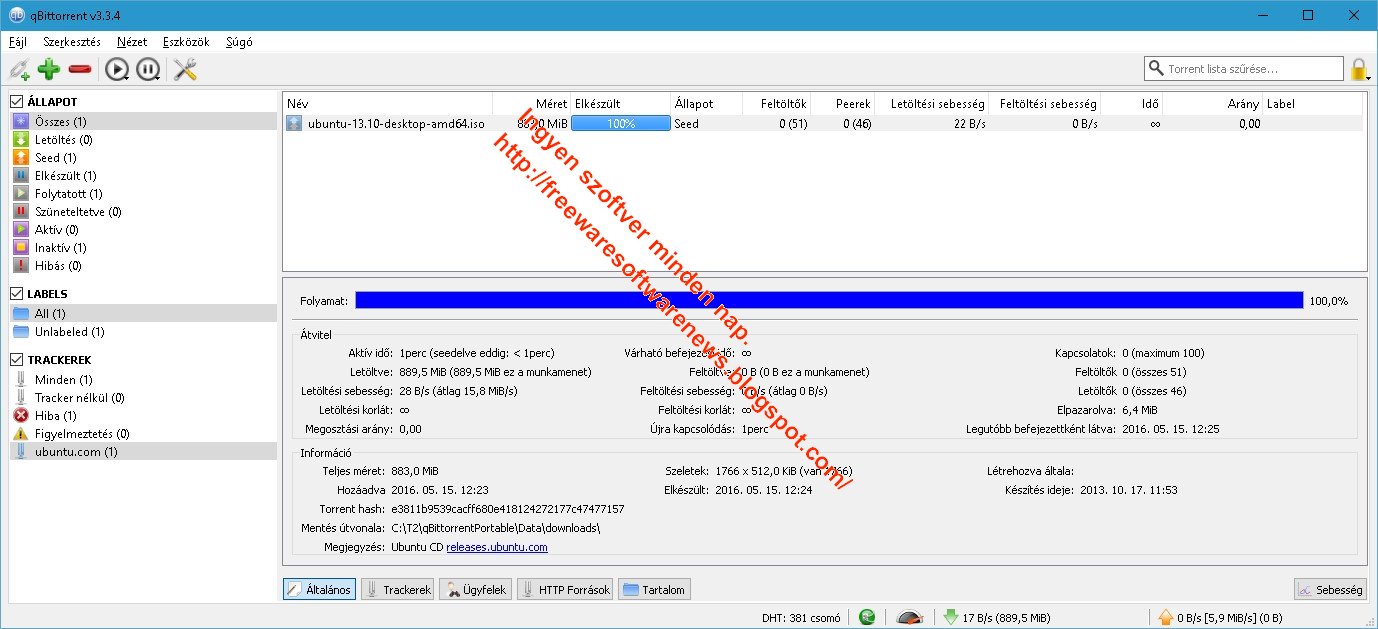Add a new torrent with green plus
The image size is (1378, 629).
click(49, 69)
